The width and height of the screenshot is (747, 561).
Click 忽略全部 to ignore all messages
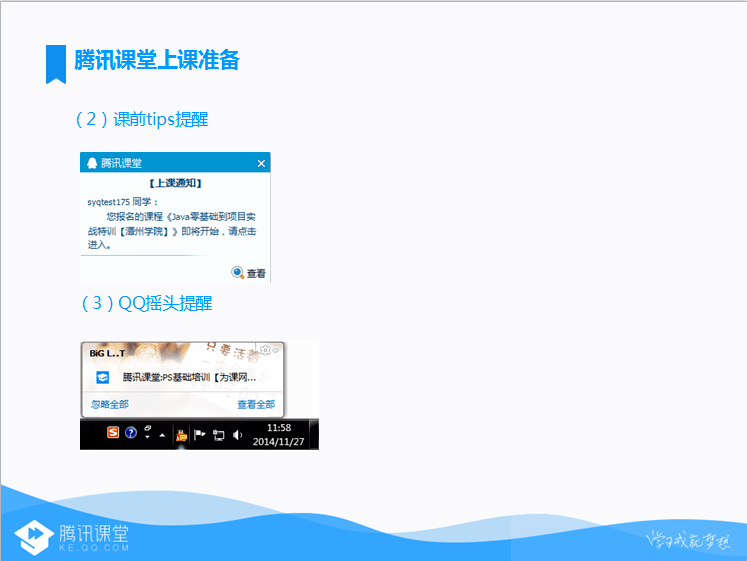tap(109, 404)
